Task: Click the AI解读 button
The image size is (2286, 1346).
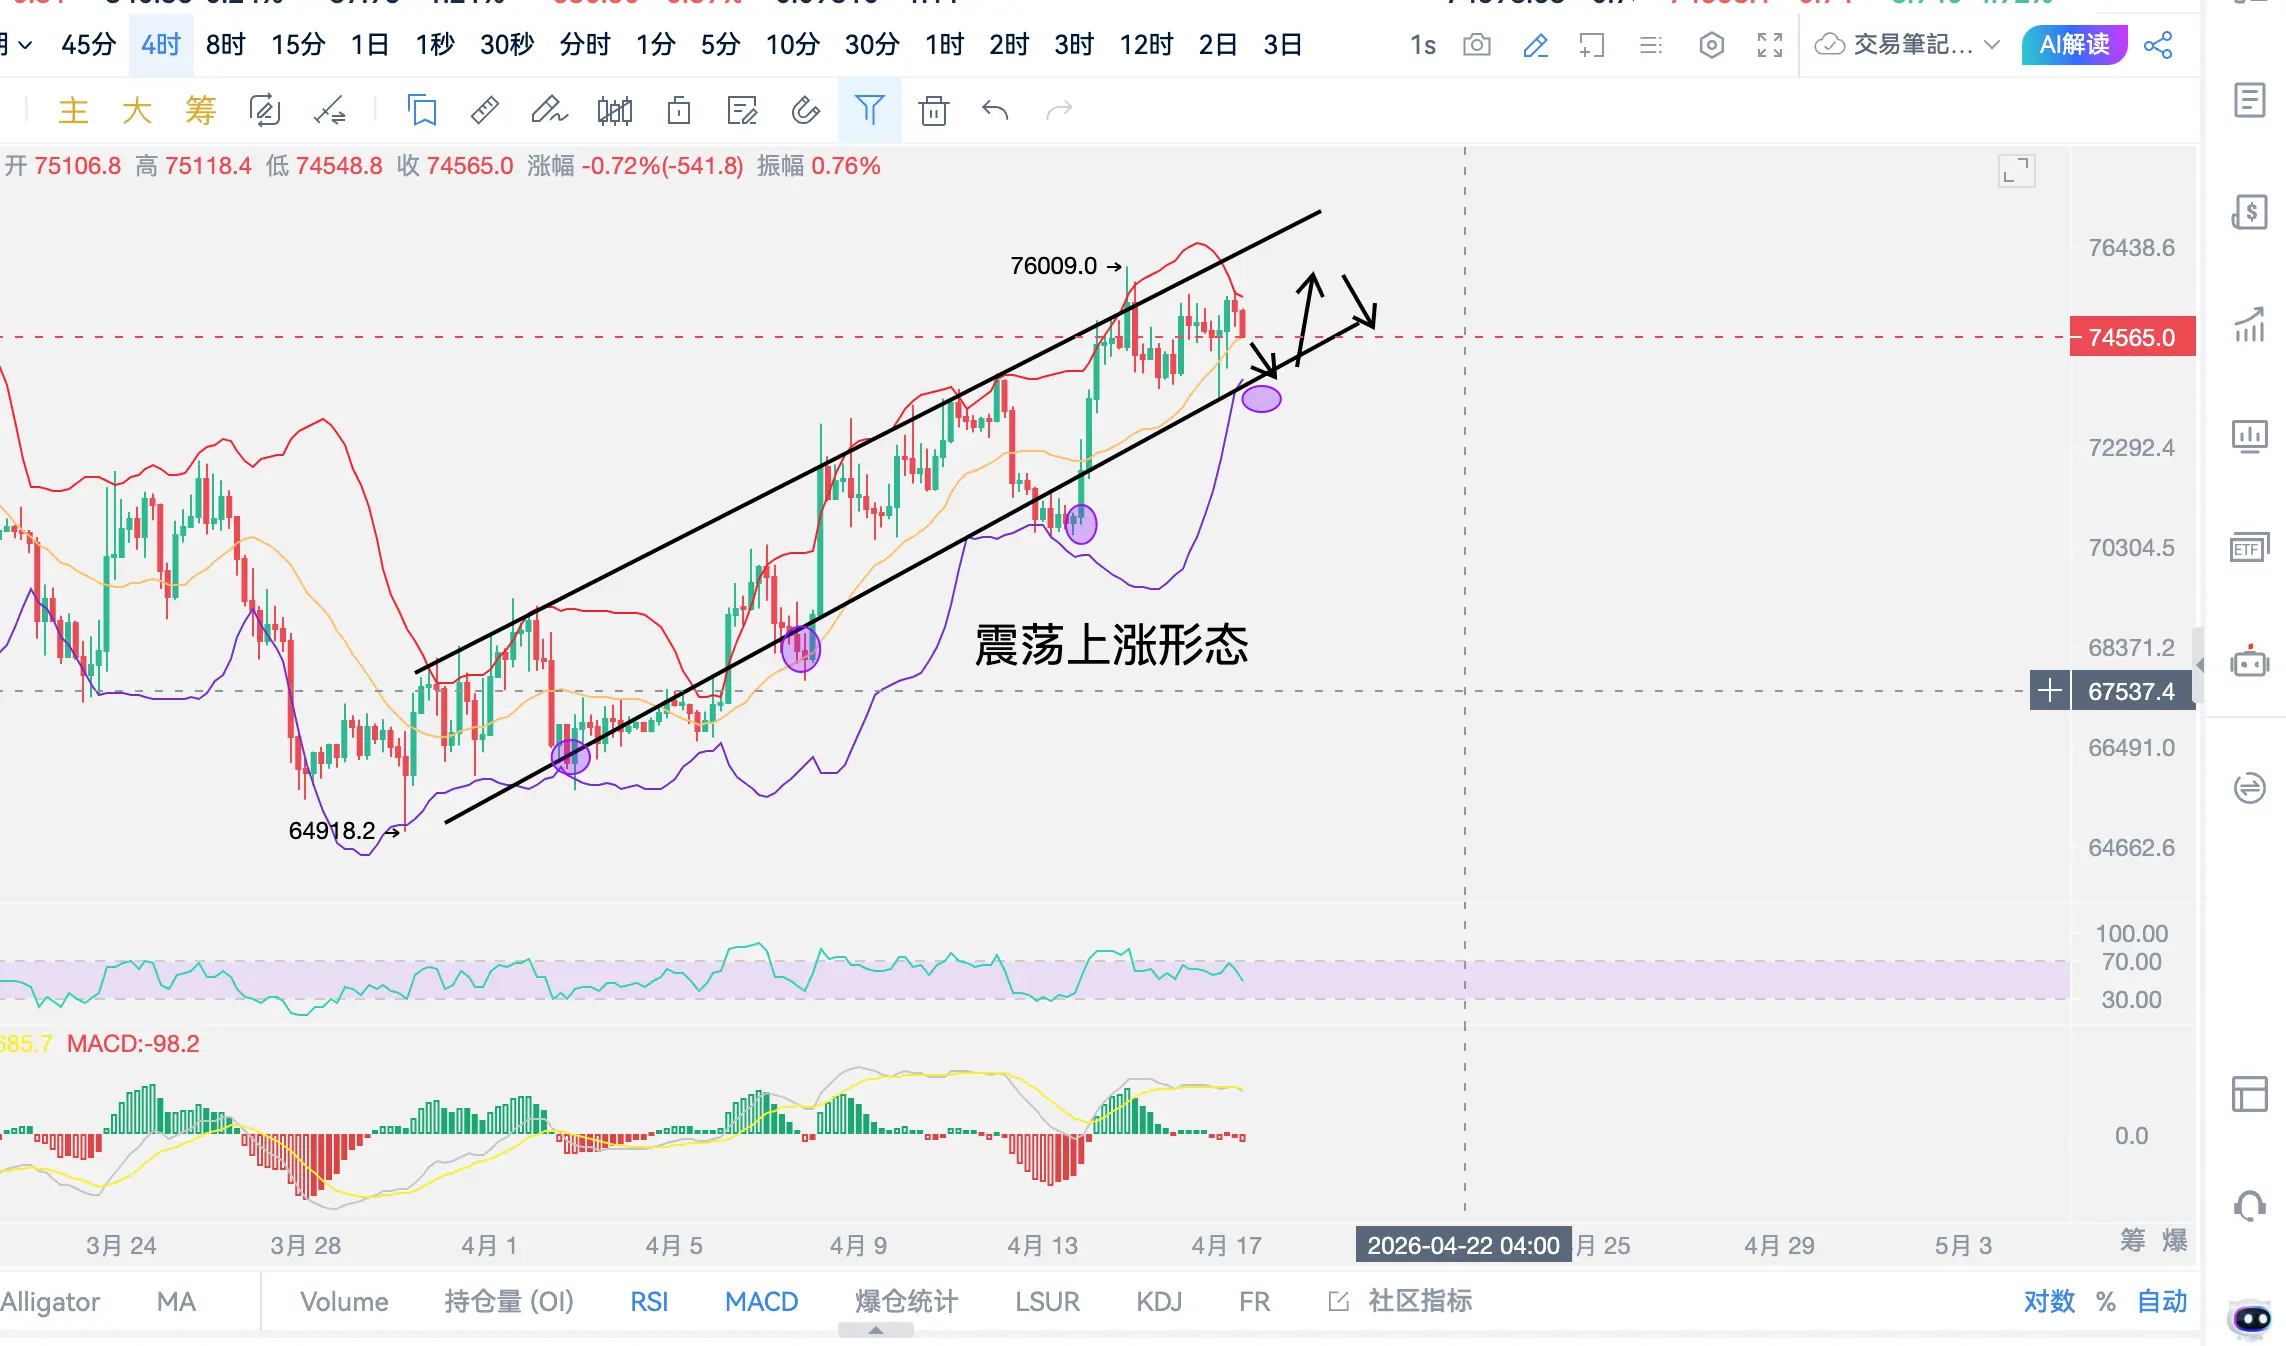Action: (2074, 45)
